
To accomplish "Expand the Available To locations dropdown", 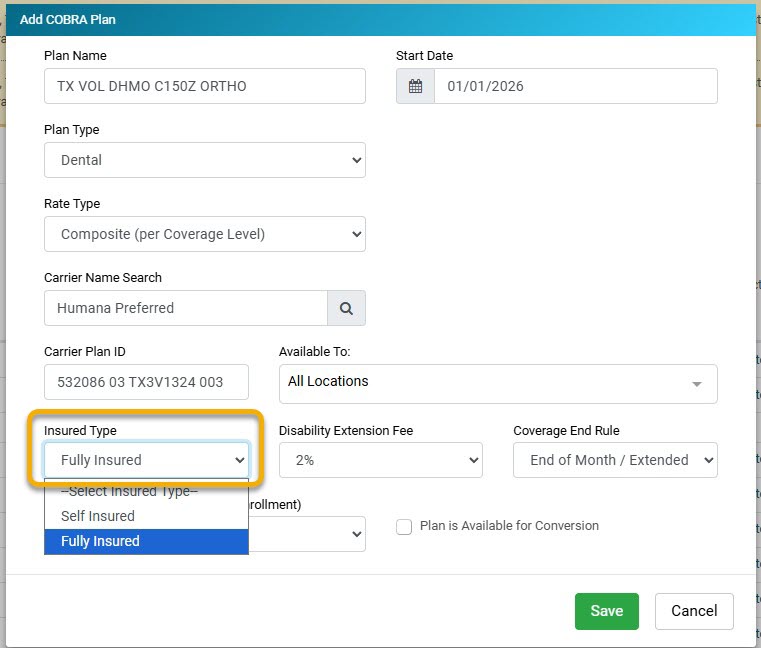I will click(x=497, y=383).
